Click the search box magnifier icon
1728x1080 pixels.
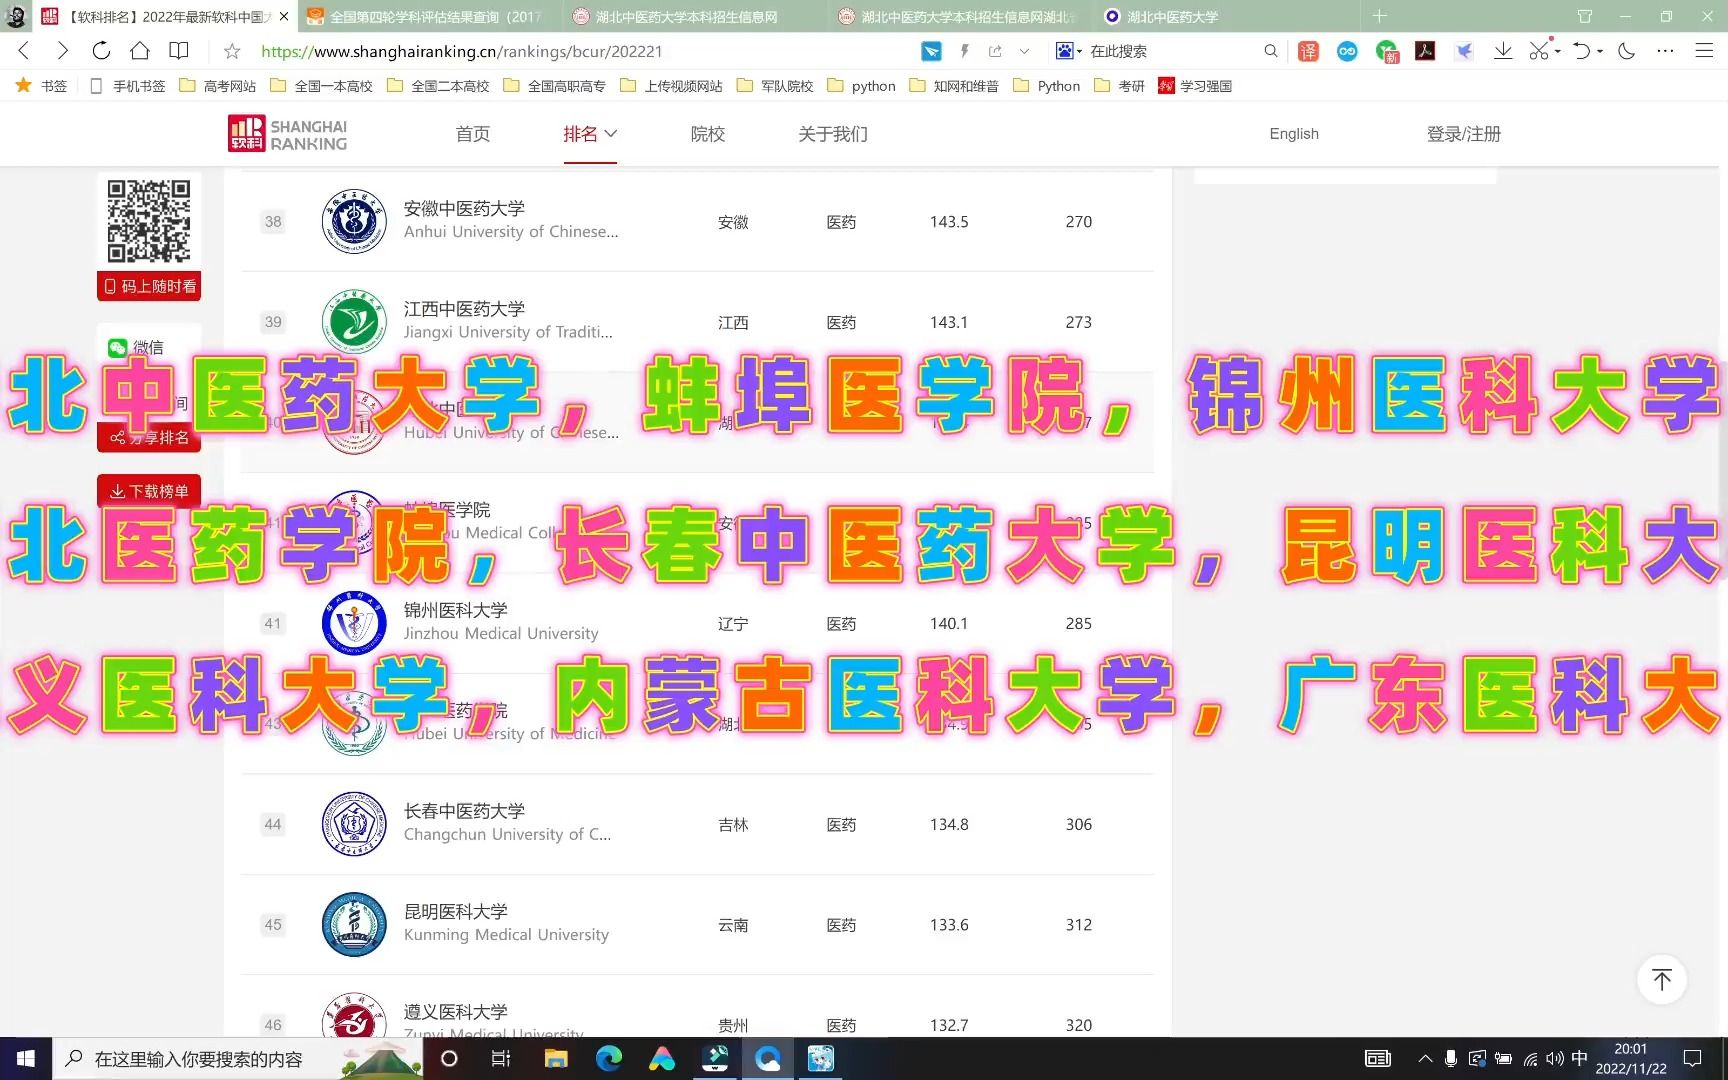click(1271, 51)
